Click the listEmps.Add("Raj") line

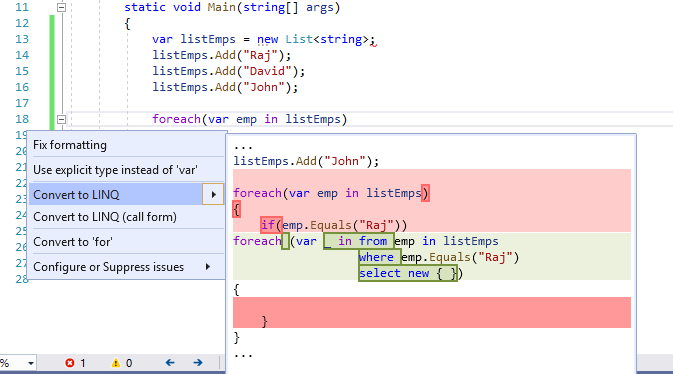[221, 55]
